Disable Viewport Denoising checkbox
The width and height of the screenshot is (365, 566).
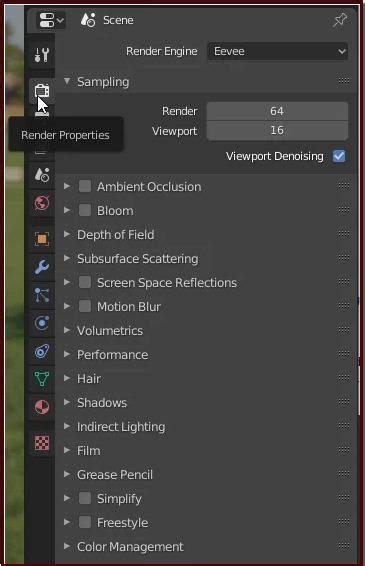[339, 156]
